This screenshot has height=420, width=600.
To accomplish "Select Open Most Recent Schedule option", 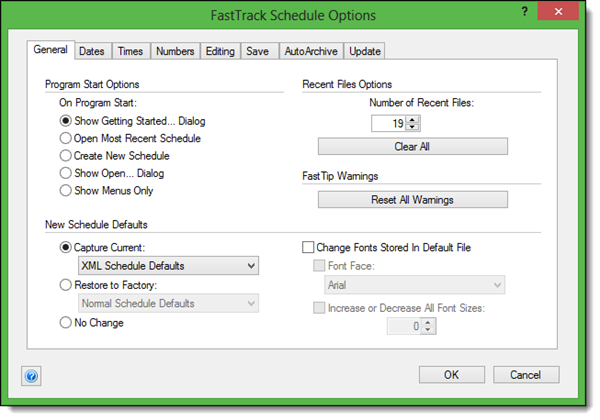I will tap(66, 138).
